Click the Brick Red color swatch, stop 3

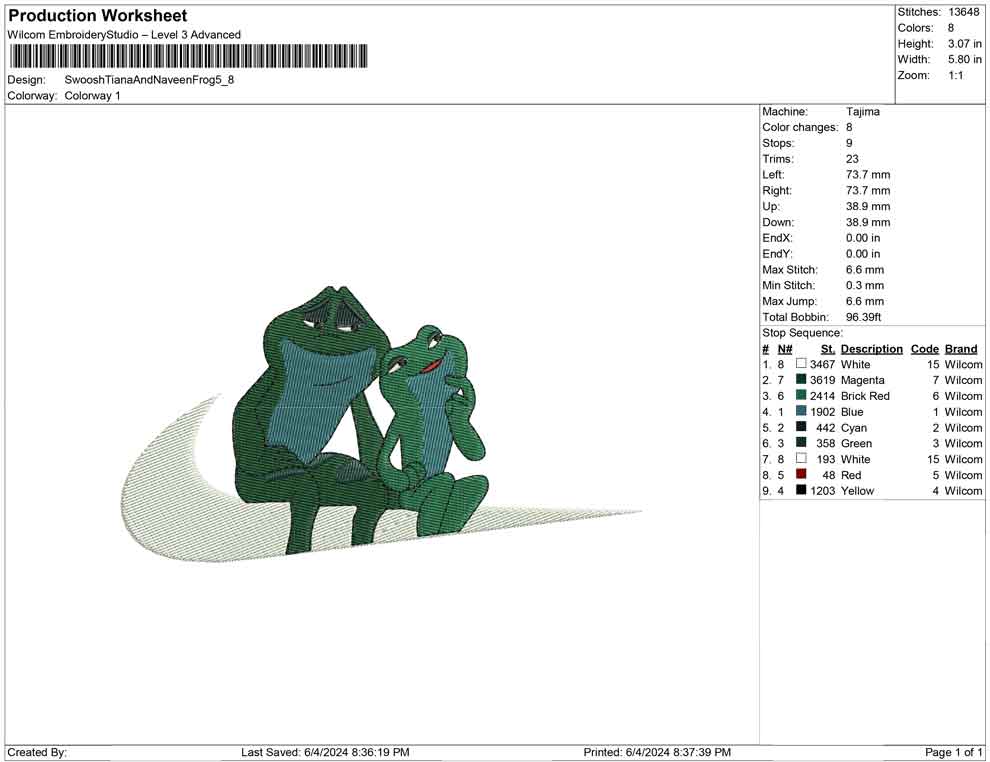click(801, 395)
